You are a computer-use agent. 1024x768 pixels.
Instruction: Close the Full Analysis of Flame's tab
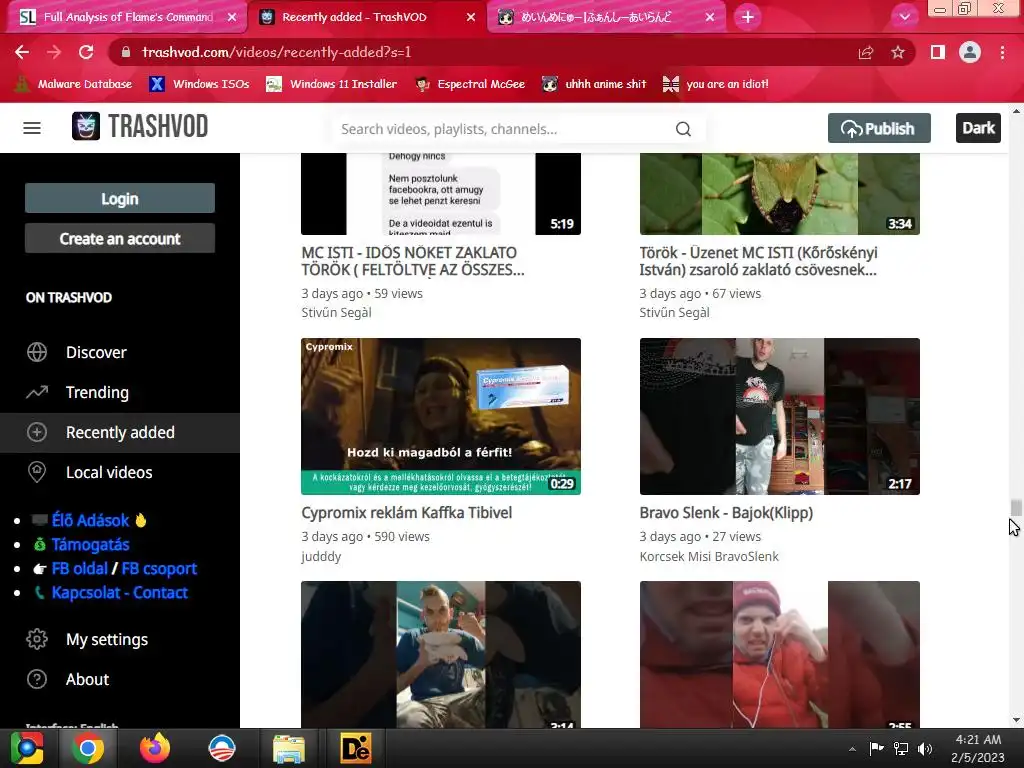(x=232, y=17)
